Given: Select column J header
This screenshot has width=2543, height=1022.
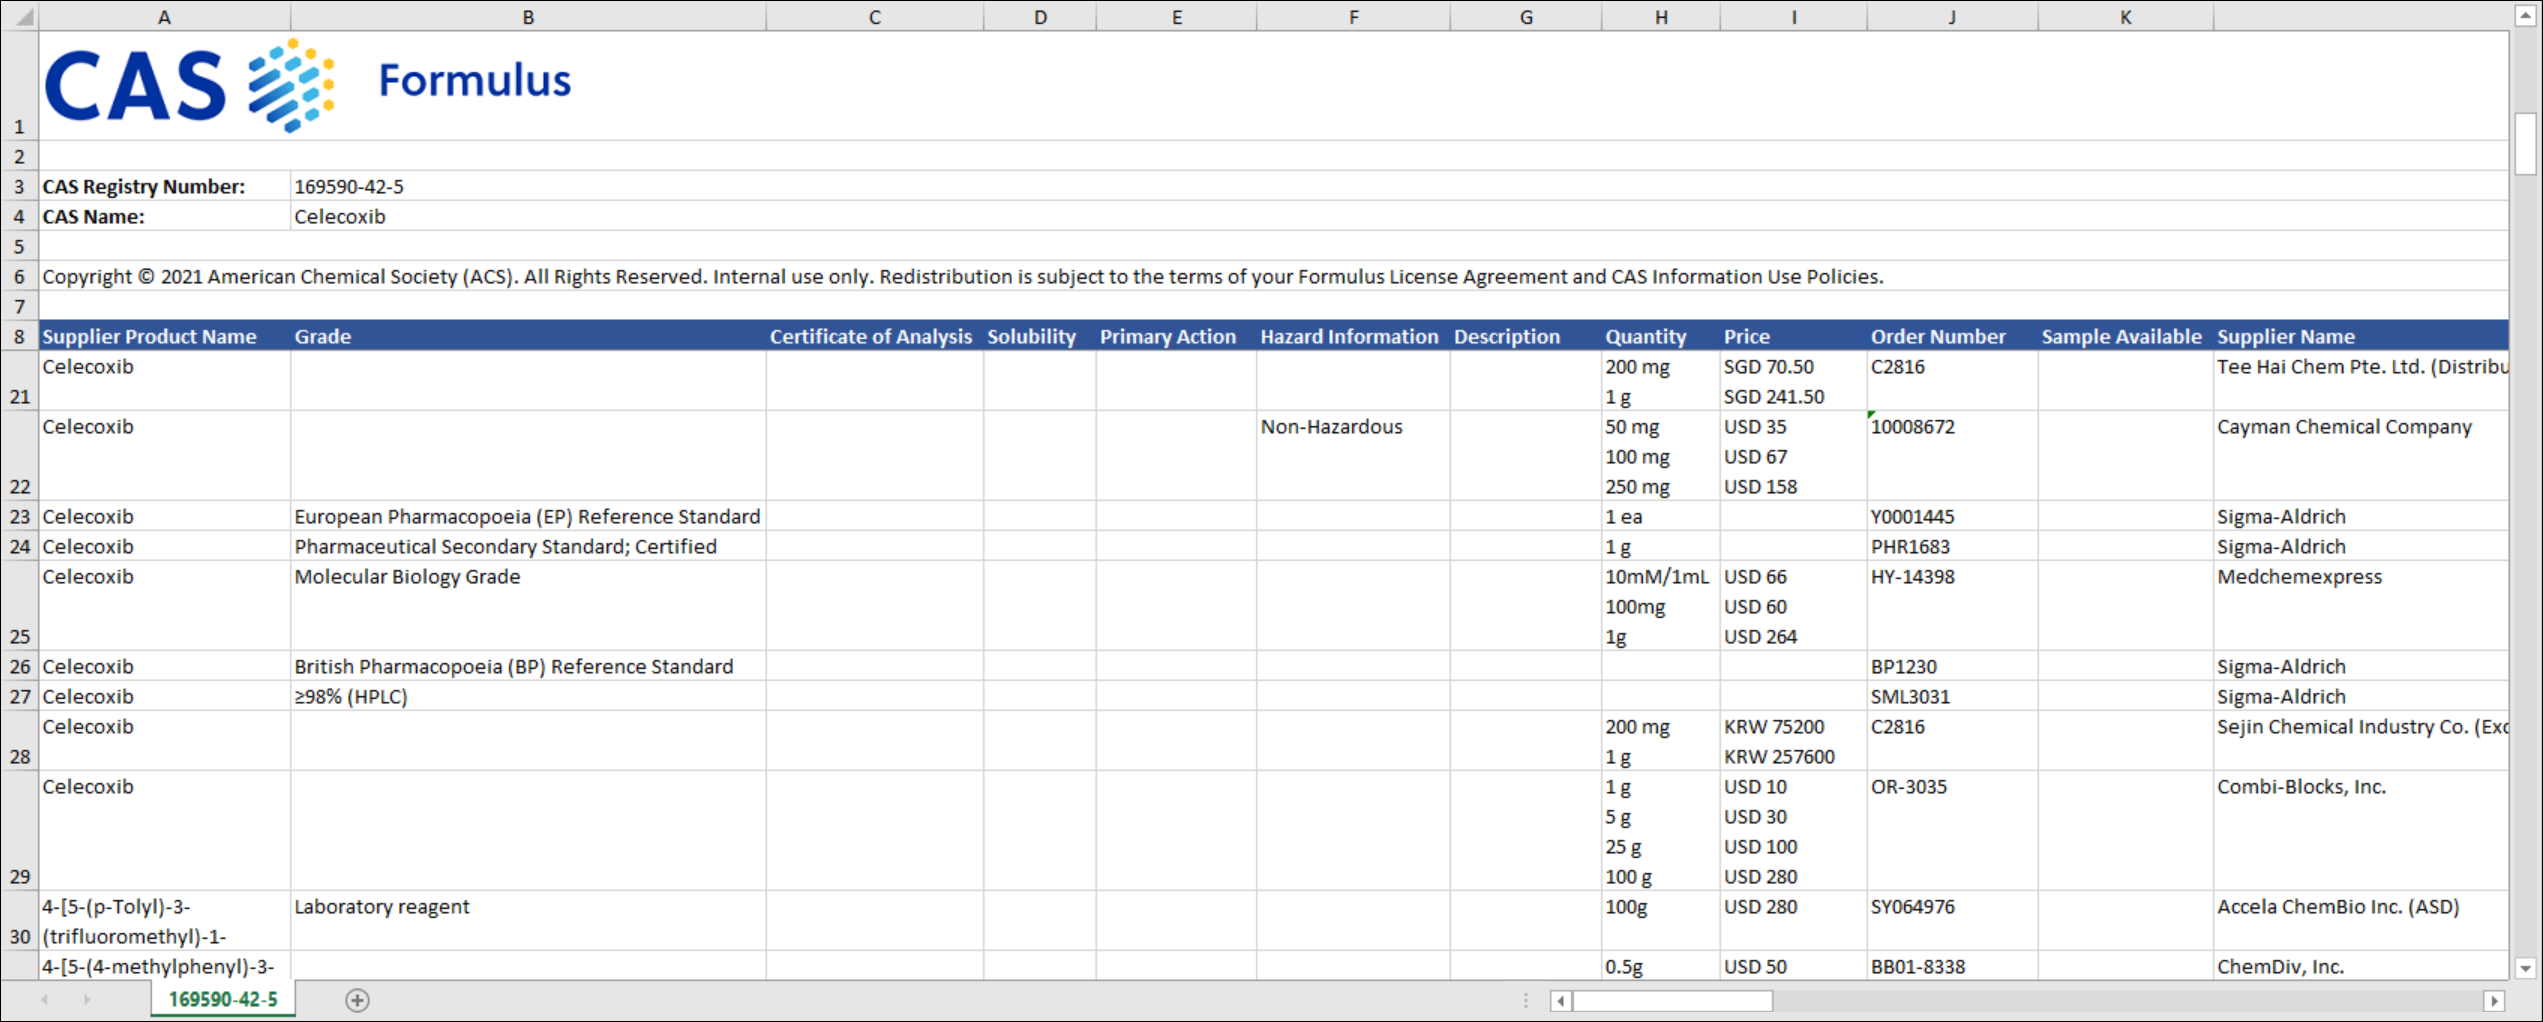Looking at the screenshot, I should (x=1952, y=17).
